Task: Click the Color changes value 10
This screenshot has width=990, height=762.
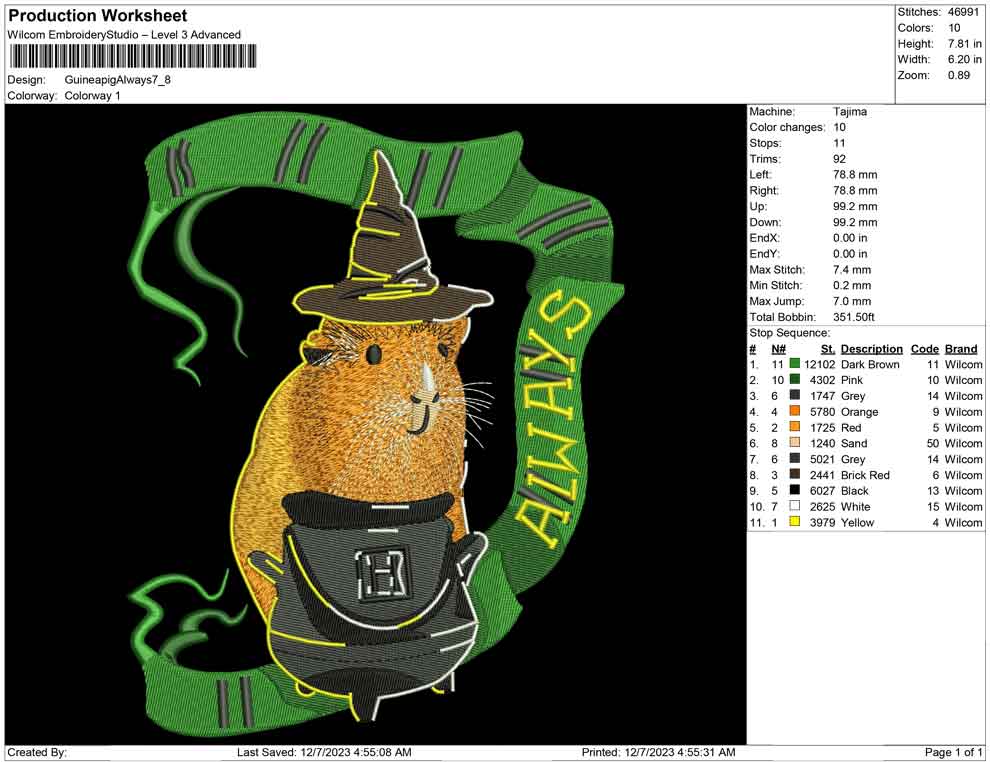Action: click(x=839, y=128)
